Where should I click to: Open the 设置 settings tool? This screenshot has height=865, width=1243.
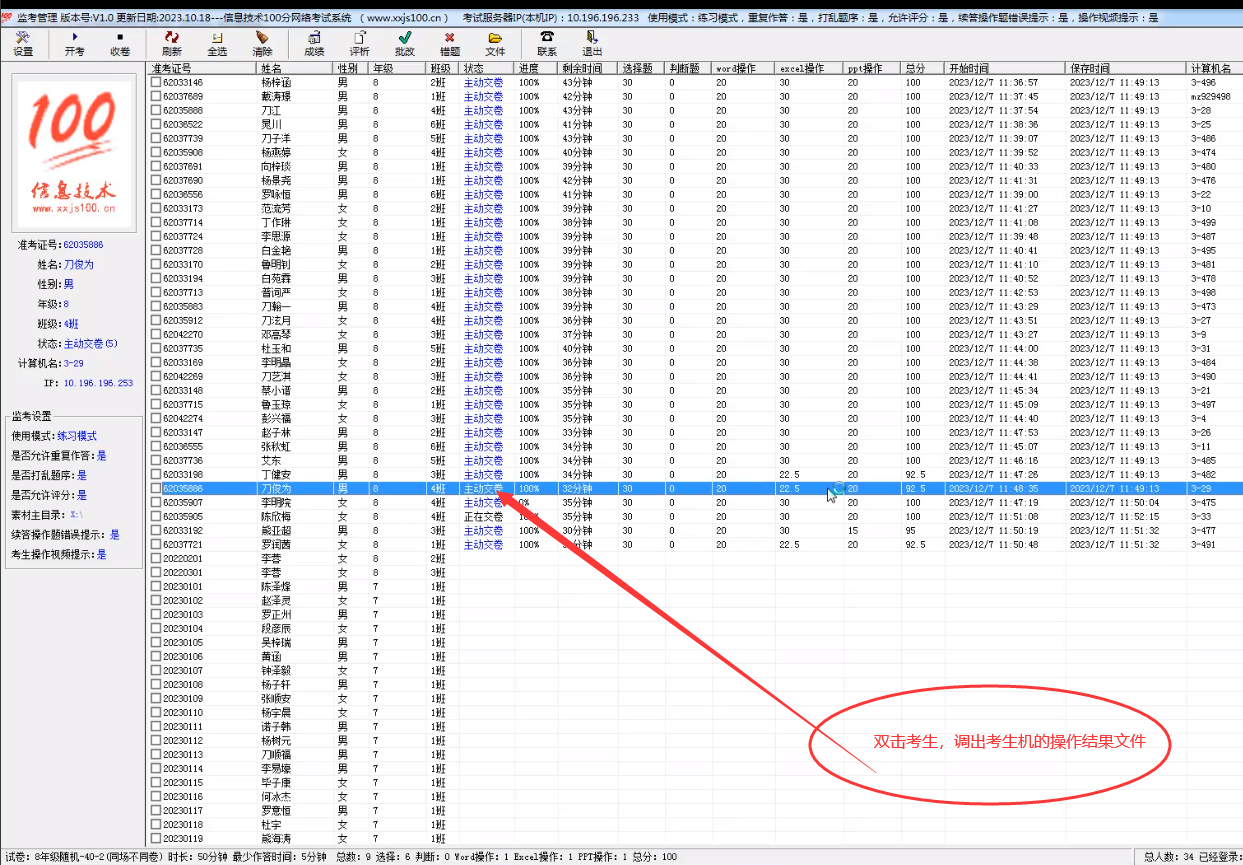(23, 43)
